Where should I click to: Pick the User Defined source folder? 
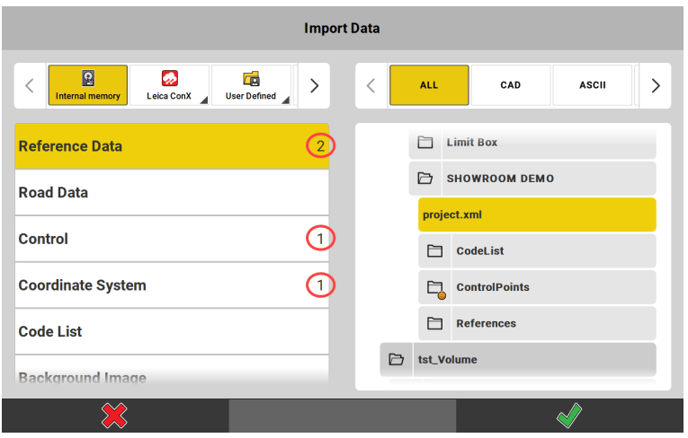250,86
